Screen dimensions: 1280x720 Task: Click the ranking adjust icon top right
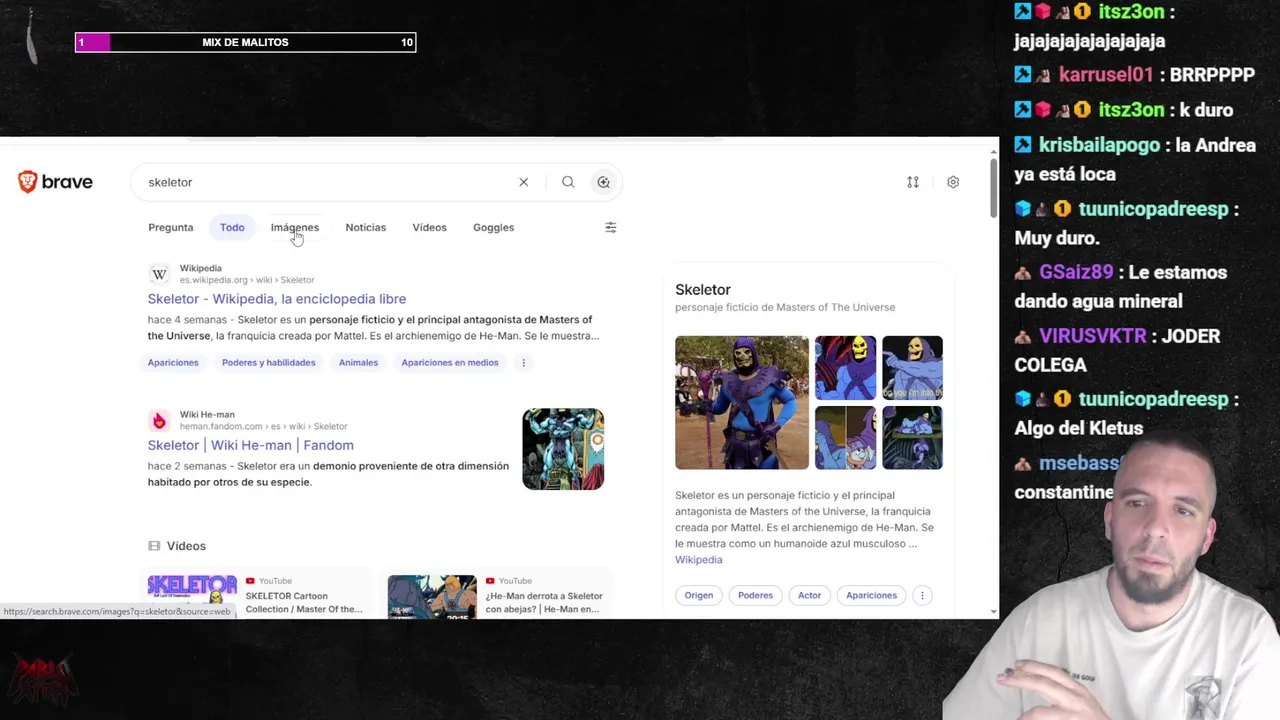point(913,182)
